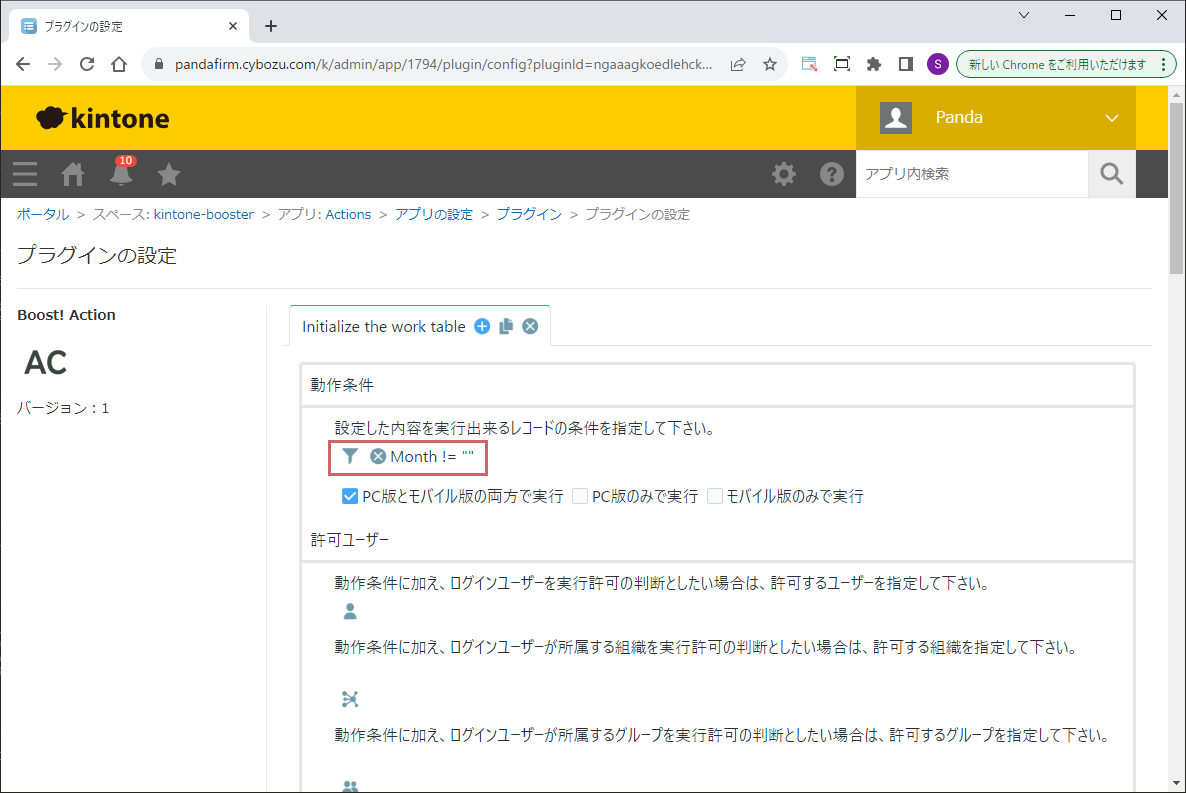Enable PC版のみで実行 checkbox
The width and height of the screenshot is (1186, 793).
(580, 496)
